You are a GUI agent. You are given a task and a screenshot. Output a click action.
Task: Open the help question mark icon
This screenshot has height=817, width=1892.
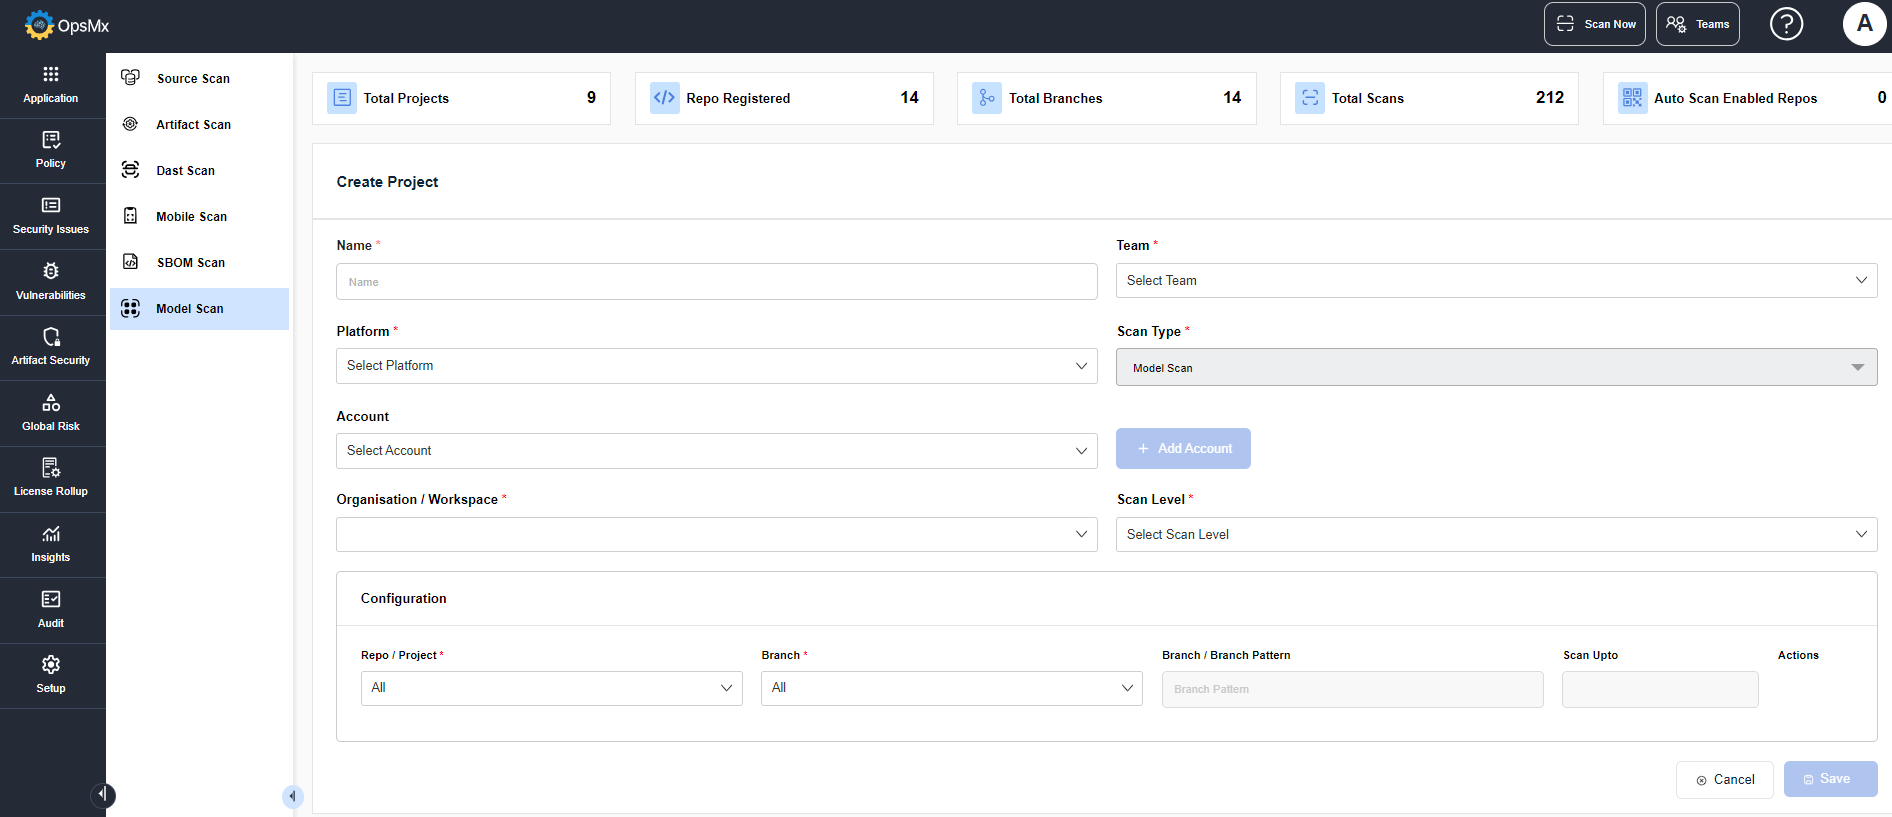[x=1786, y=24]
